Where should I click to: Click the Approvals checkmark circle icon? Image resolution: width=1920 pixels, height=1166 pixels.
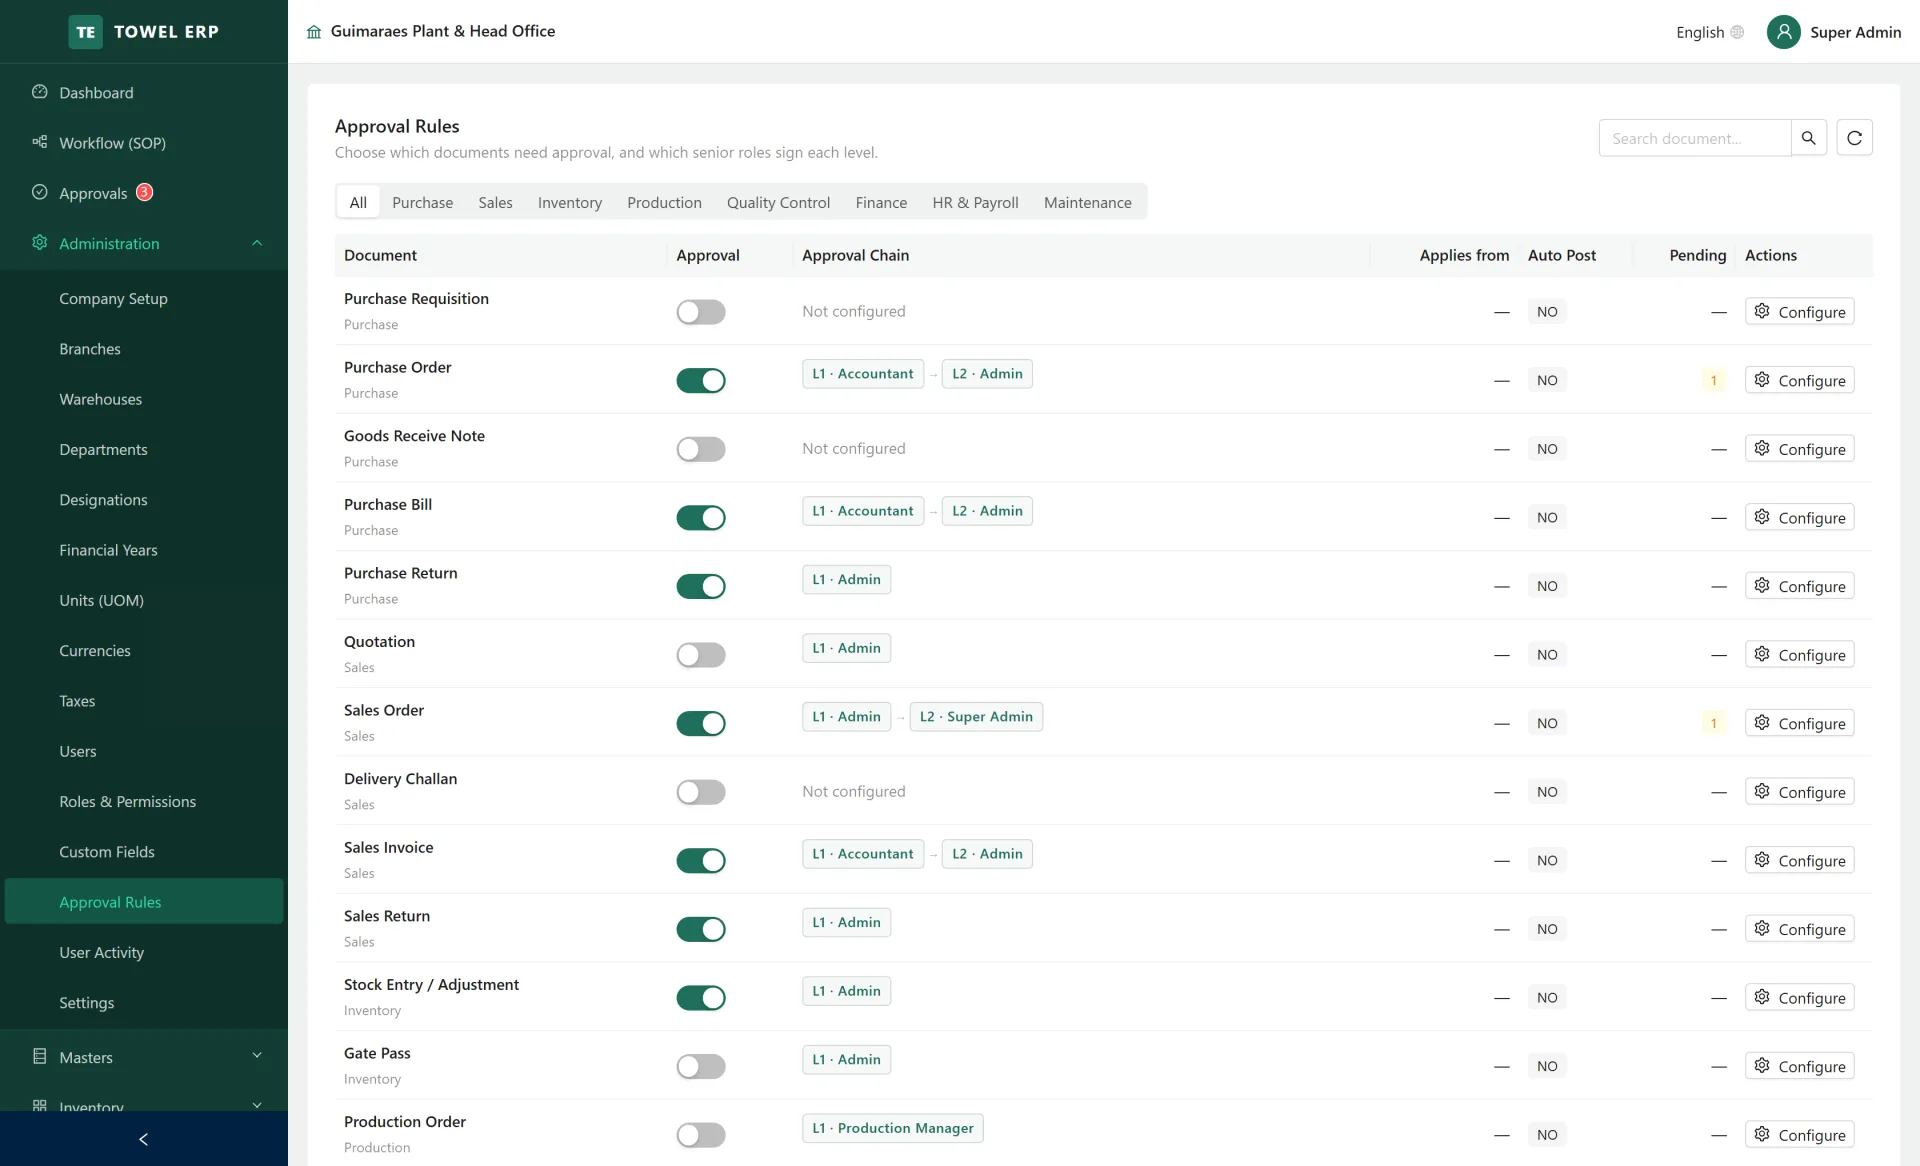[40, 192]
